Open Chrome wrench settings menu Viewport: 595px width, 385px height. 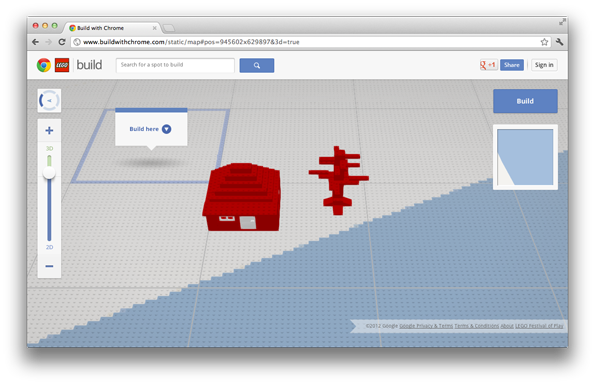tap(559, 42)
